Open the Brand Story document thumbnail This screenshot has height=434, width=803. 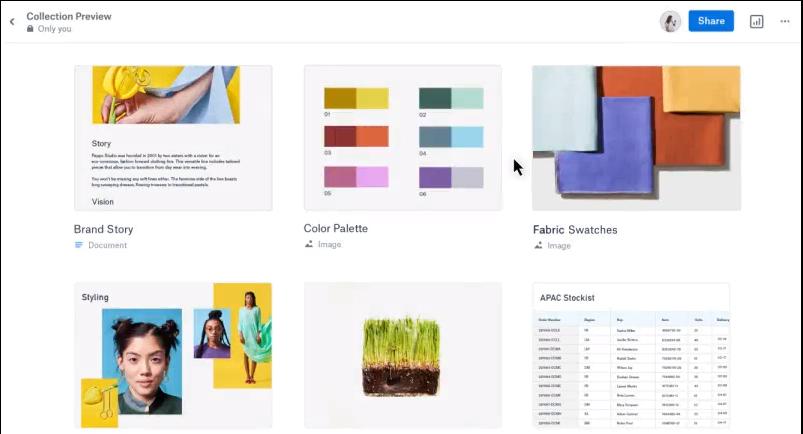[173, 138]
